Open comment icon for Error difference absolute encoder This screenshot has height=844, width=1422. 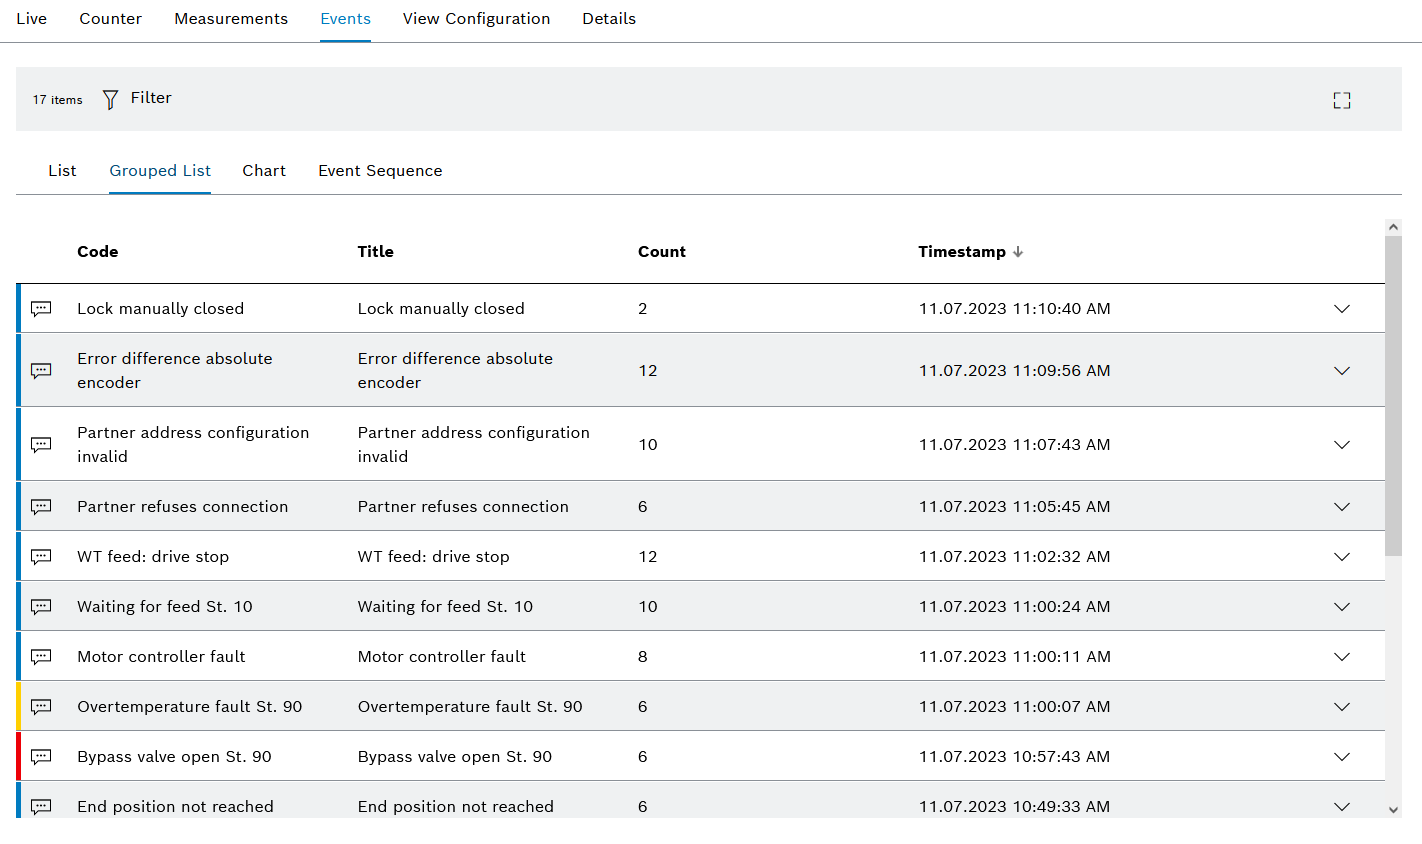pyautogui.click(x=41, y=371)
